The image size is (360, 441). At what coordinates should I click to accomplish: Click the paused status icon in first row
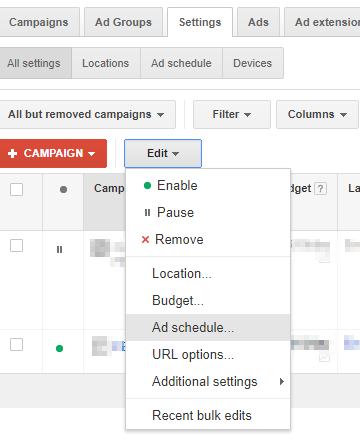[x=59, y=249]
